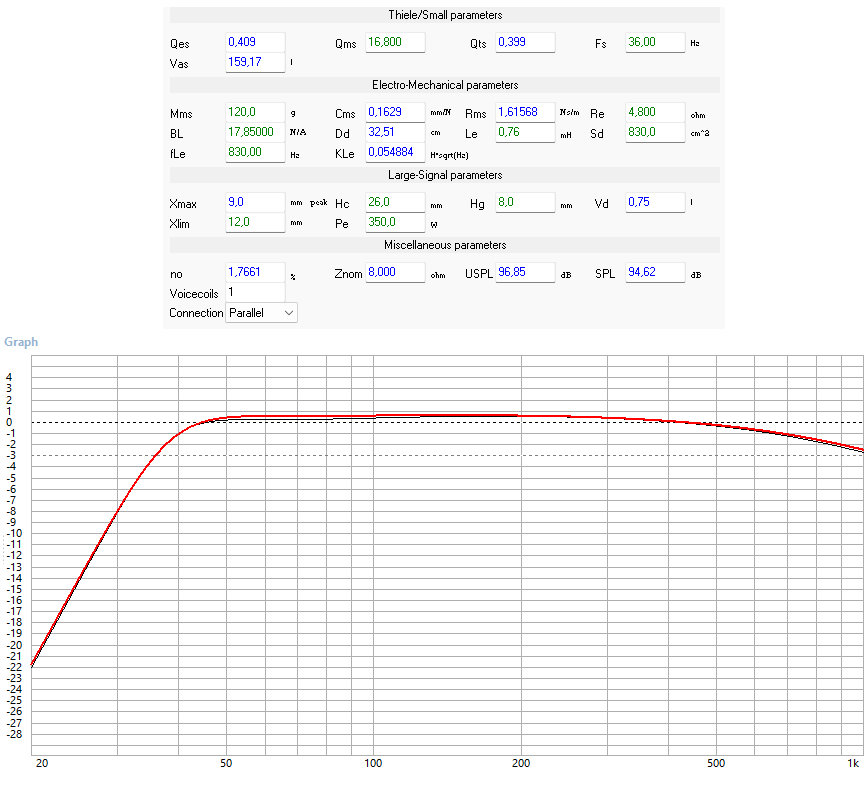This screenshot has width=865, height=800.
Task: Select the Xmax excursion field
Action: coord(254,203)
